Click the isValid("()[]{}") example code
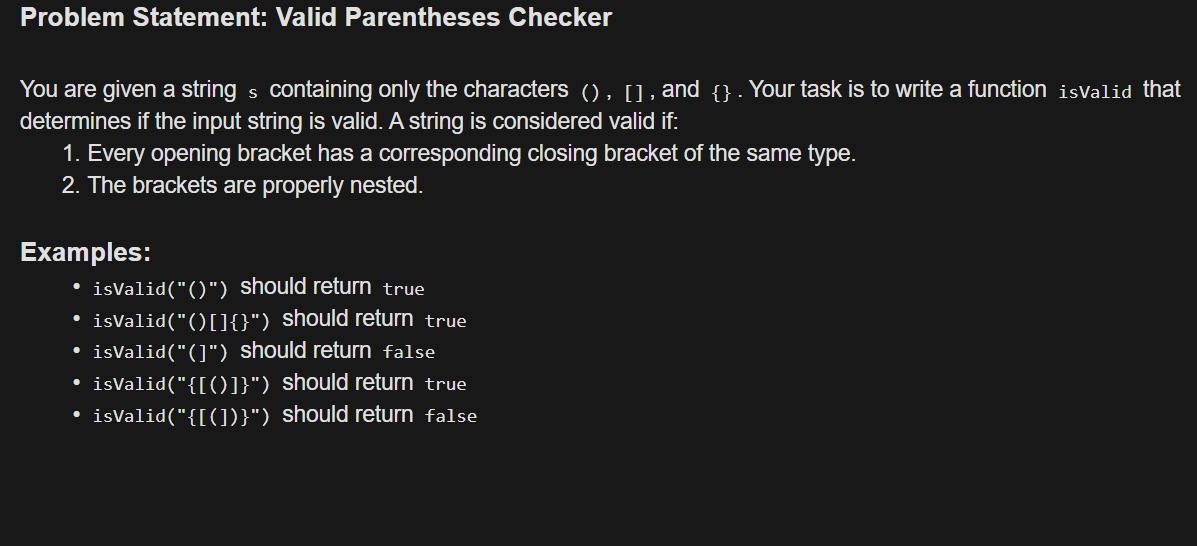Screen dimensions: 1197x546 point(182,321)
